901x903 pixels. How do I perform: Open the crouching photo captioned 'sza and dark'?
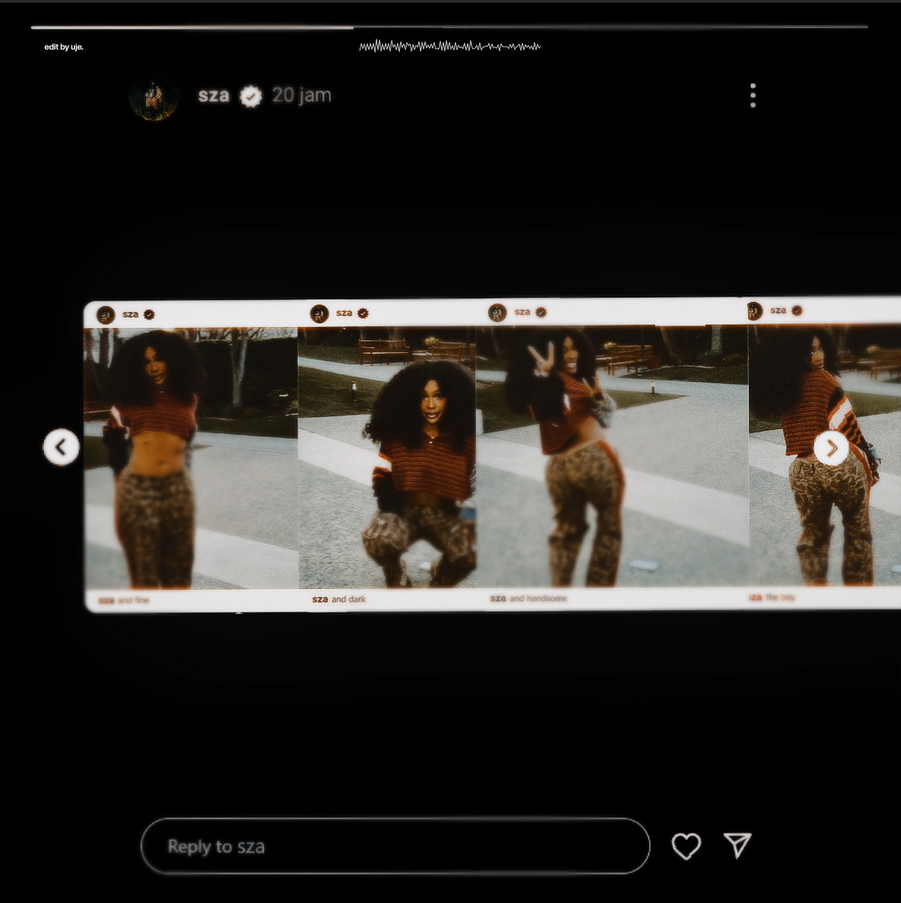click(387, 457)
